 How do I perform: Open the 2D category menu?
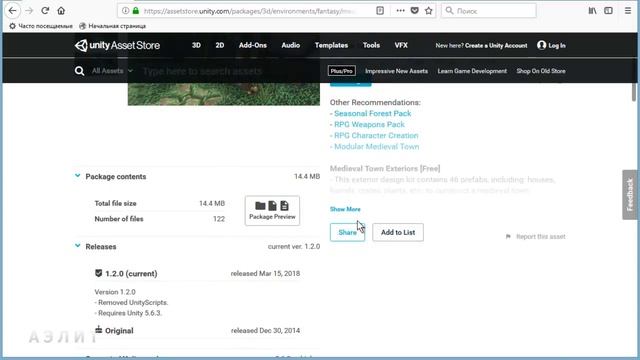coord(220,45)
